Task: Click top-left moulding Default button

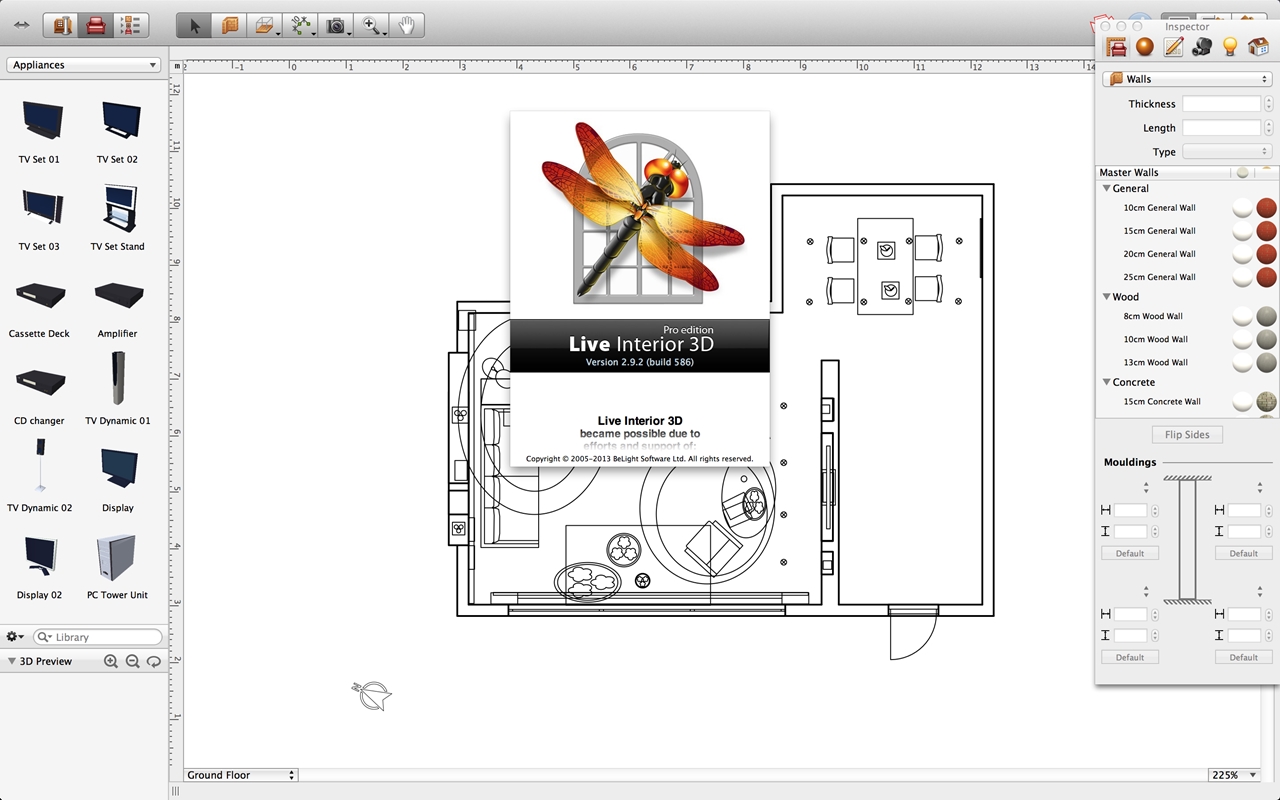Action: click(1130, 553)
